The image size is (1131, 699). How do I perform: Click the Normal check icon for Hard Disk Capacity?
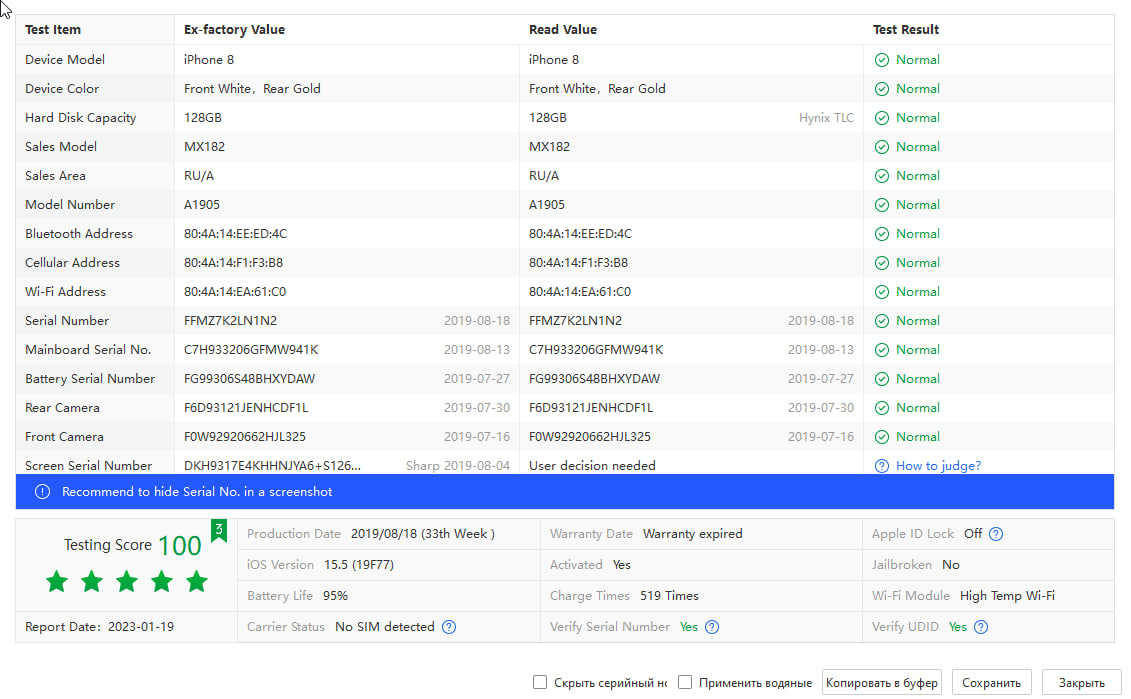(x=881, y=118)
